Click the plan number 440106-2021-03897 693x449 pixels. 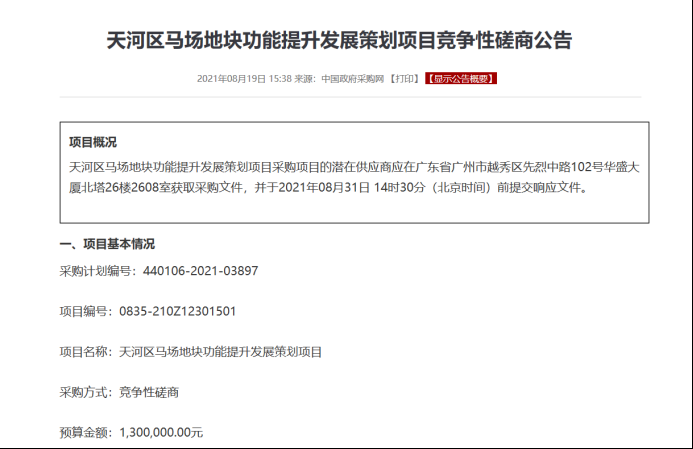pyautogui.click(x=201, y=271)
